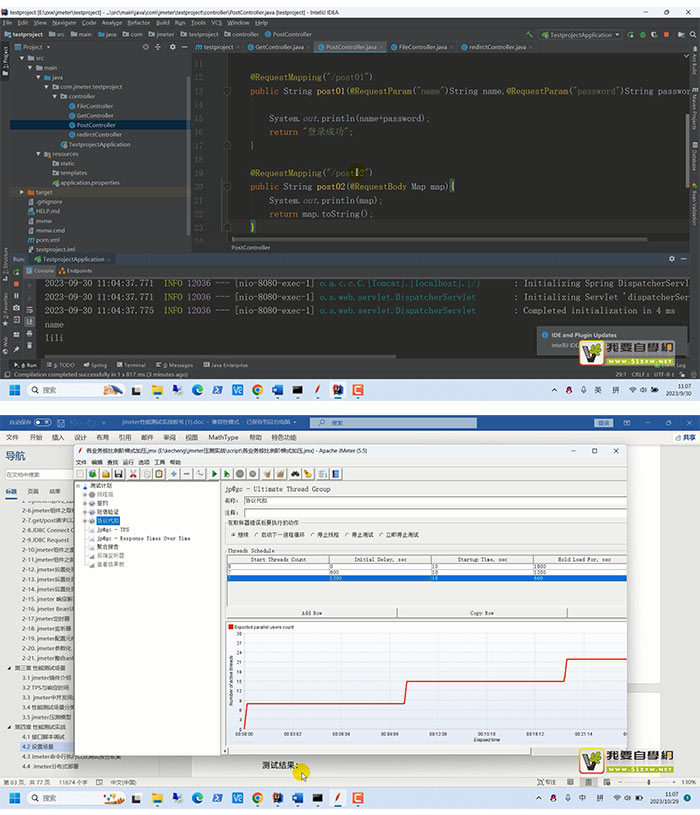
Task: Expand the target folder in Project tree
Action: [22, 192]
